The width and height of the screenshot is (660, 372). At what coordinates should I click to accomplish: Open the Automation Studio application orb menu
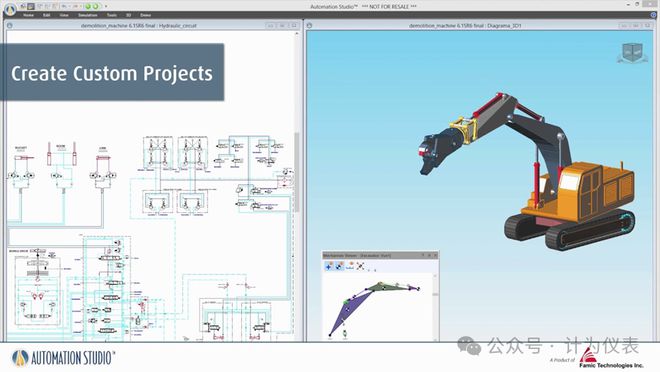pyautogui.click(x=10, y=9)
